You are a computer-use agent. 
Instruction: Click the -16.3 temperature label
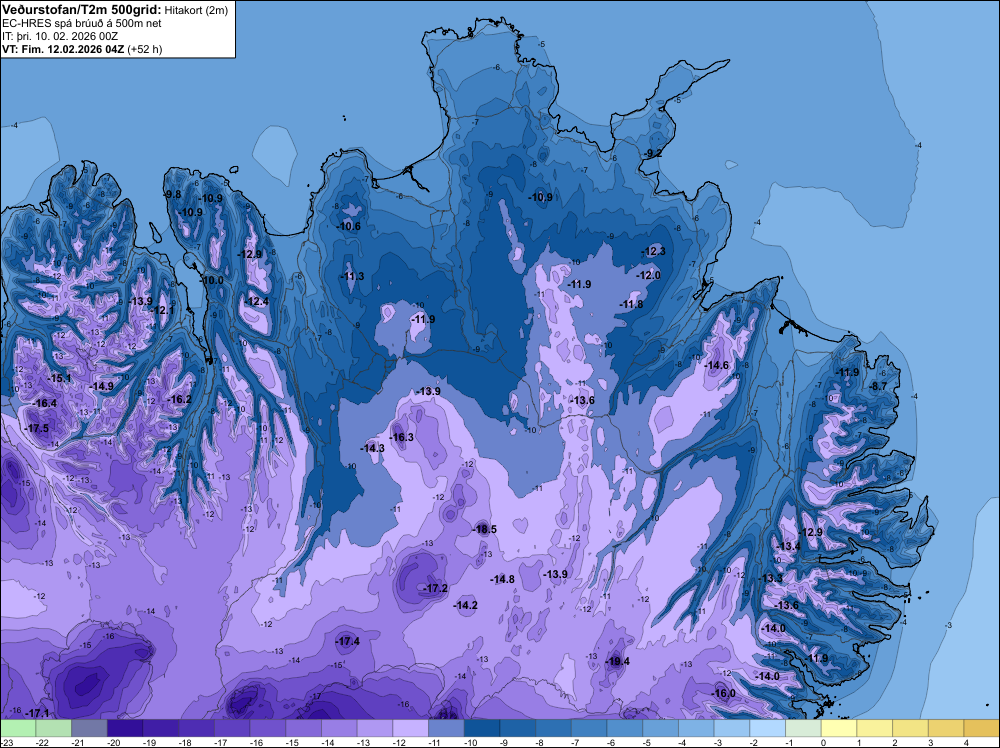tap(402, 437)
